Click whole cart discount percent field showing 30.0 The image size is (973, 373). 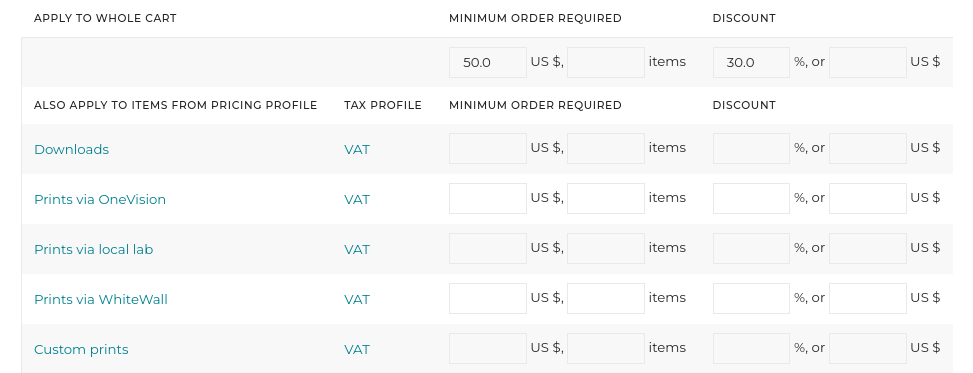click(751, 63)
